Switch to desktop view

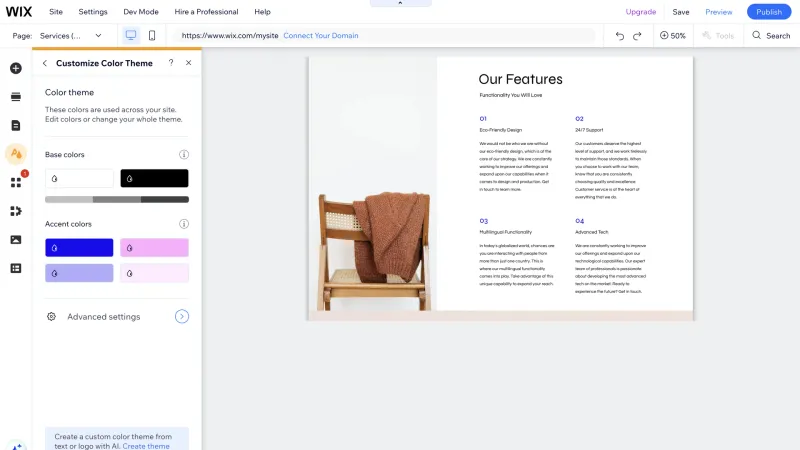point(131,35)
